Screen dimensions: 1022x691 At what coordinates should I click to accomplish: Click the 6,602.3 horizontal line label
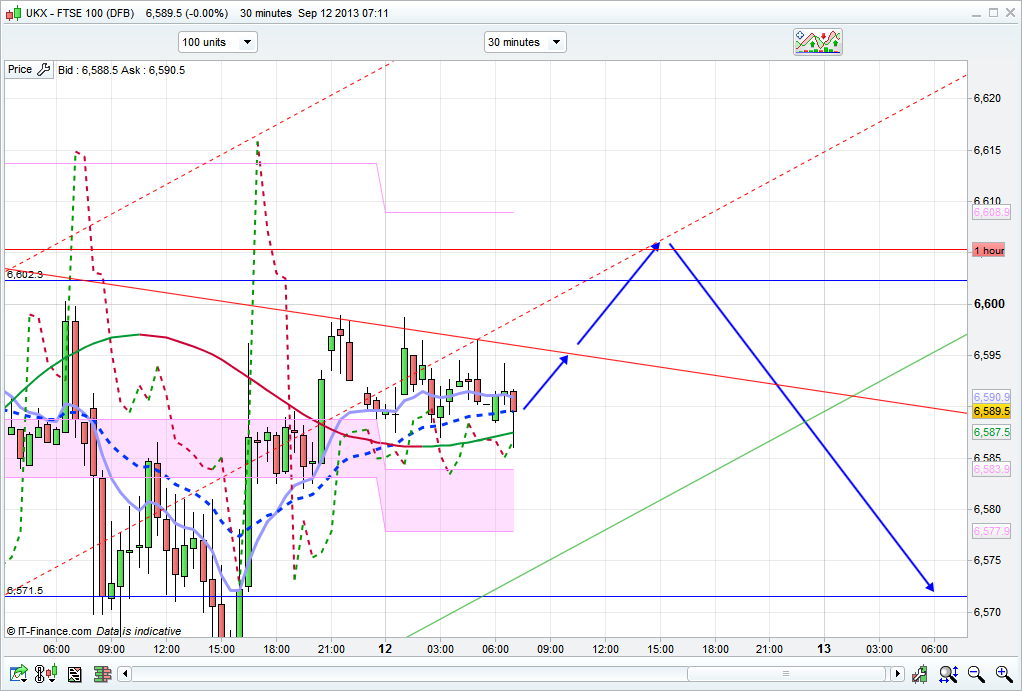tap(25, 274)
